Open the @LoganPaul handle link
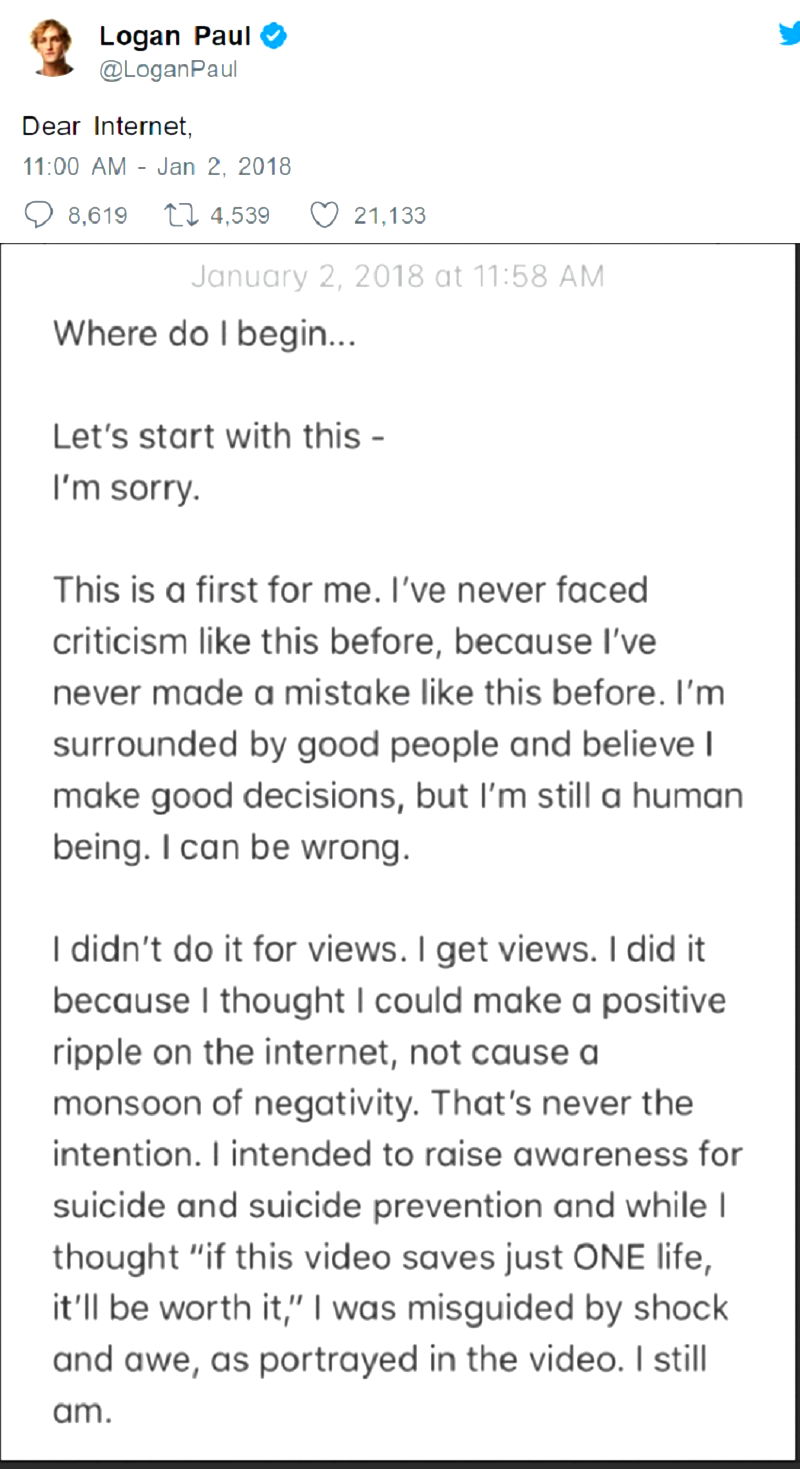Image resolution: width=800 pixels, height=1469 pixels. pyautogui.click(x=168, y=70)
